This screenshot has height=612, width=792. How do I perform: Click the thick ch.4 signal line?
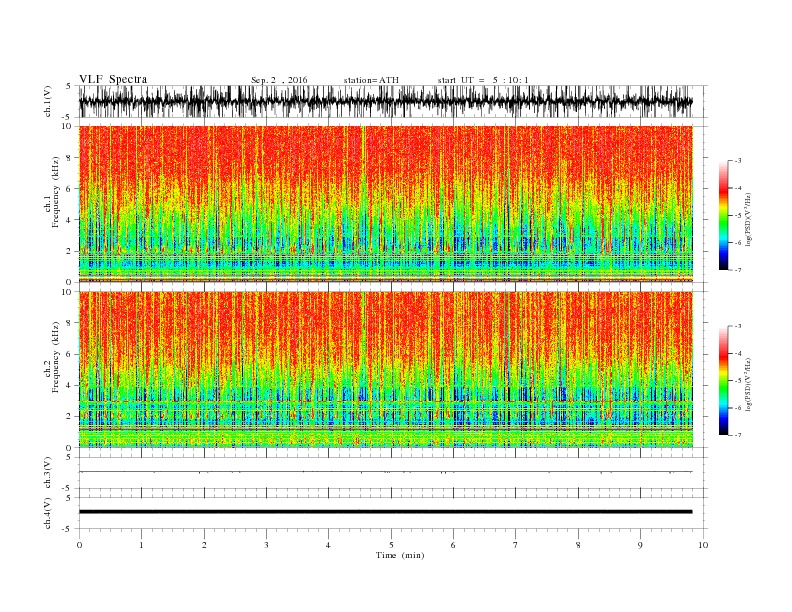[385, 512]
